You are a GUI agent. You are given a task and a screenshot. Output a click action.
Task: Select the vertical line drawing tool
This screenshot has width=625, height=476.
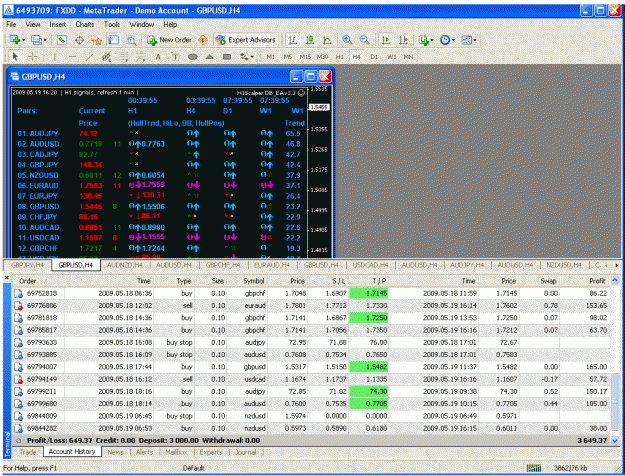pos(54,57)
